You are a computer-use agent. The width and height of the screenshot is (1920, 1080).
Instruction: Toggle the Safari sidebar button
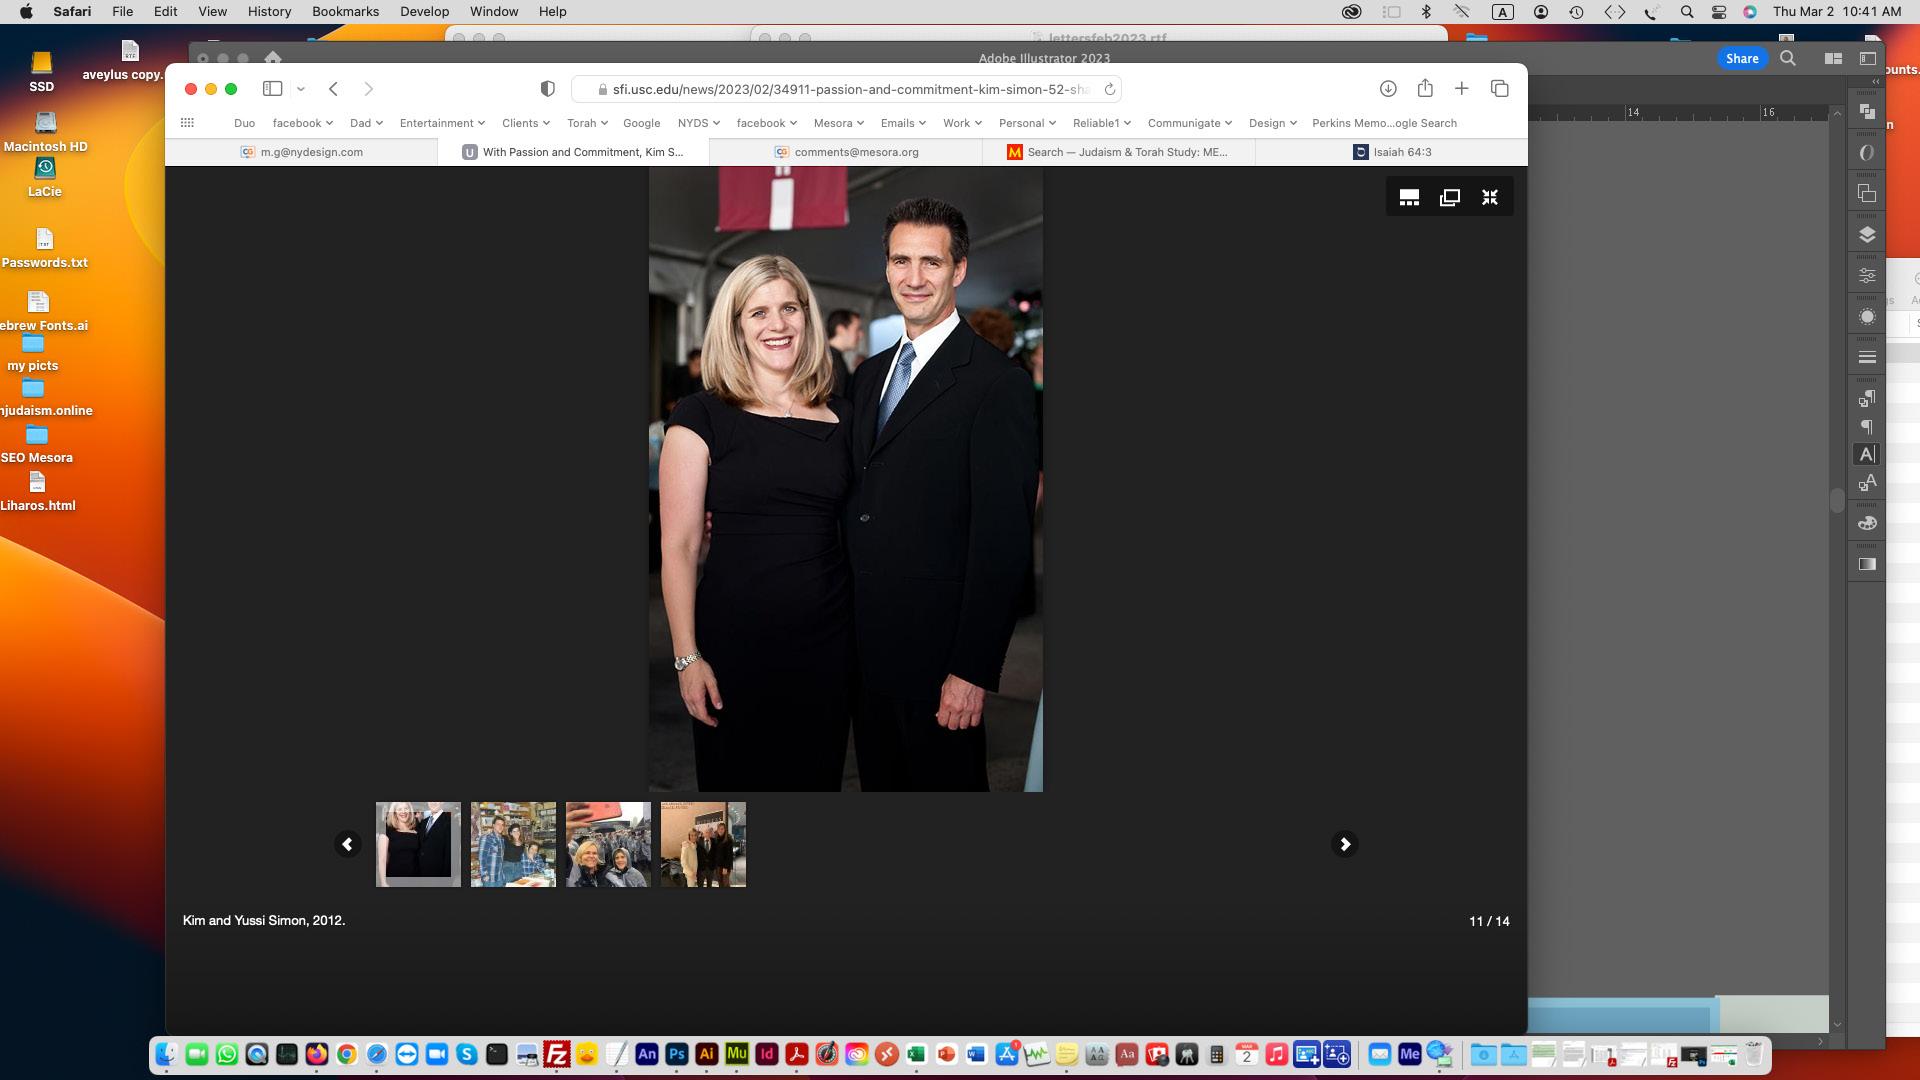click(272, 89)
